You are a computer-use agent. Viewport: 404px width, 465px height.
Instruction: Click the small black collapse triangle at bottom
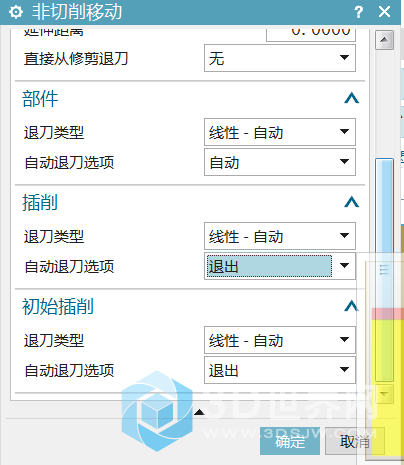click(199, 412)
